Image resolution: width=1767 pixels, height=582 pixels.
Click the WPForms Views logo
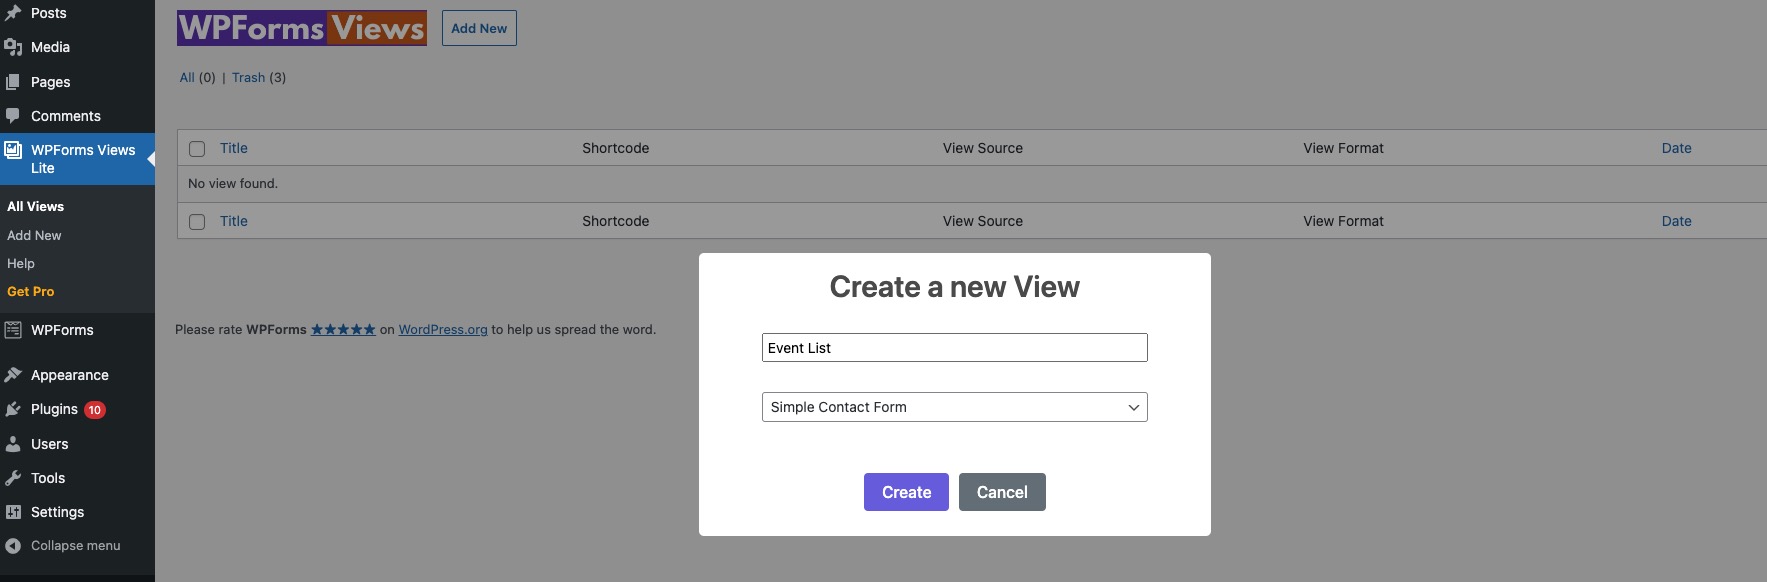[302, 28]
